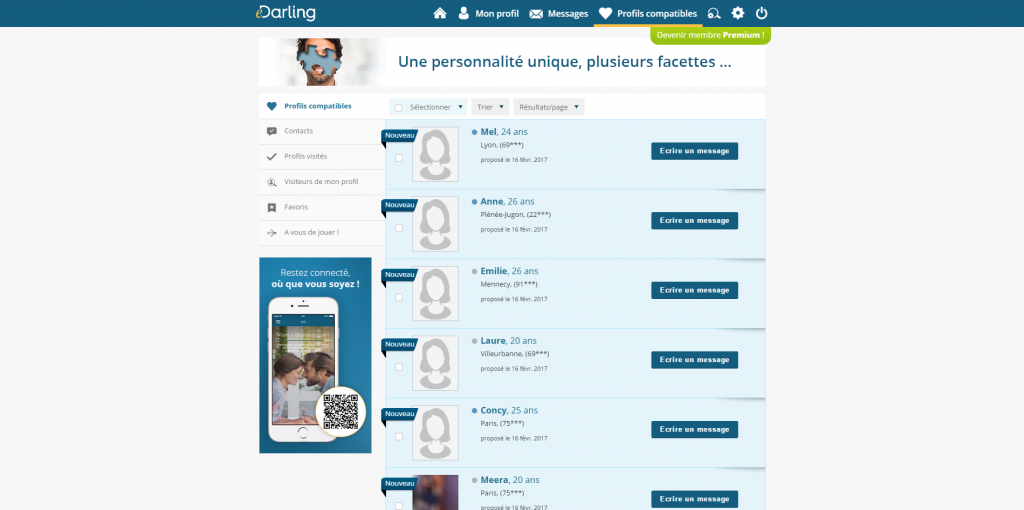
Task: Toggle the select-all checkbox in Sélectionner
Action: (x=398, y=108)
